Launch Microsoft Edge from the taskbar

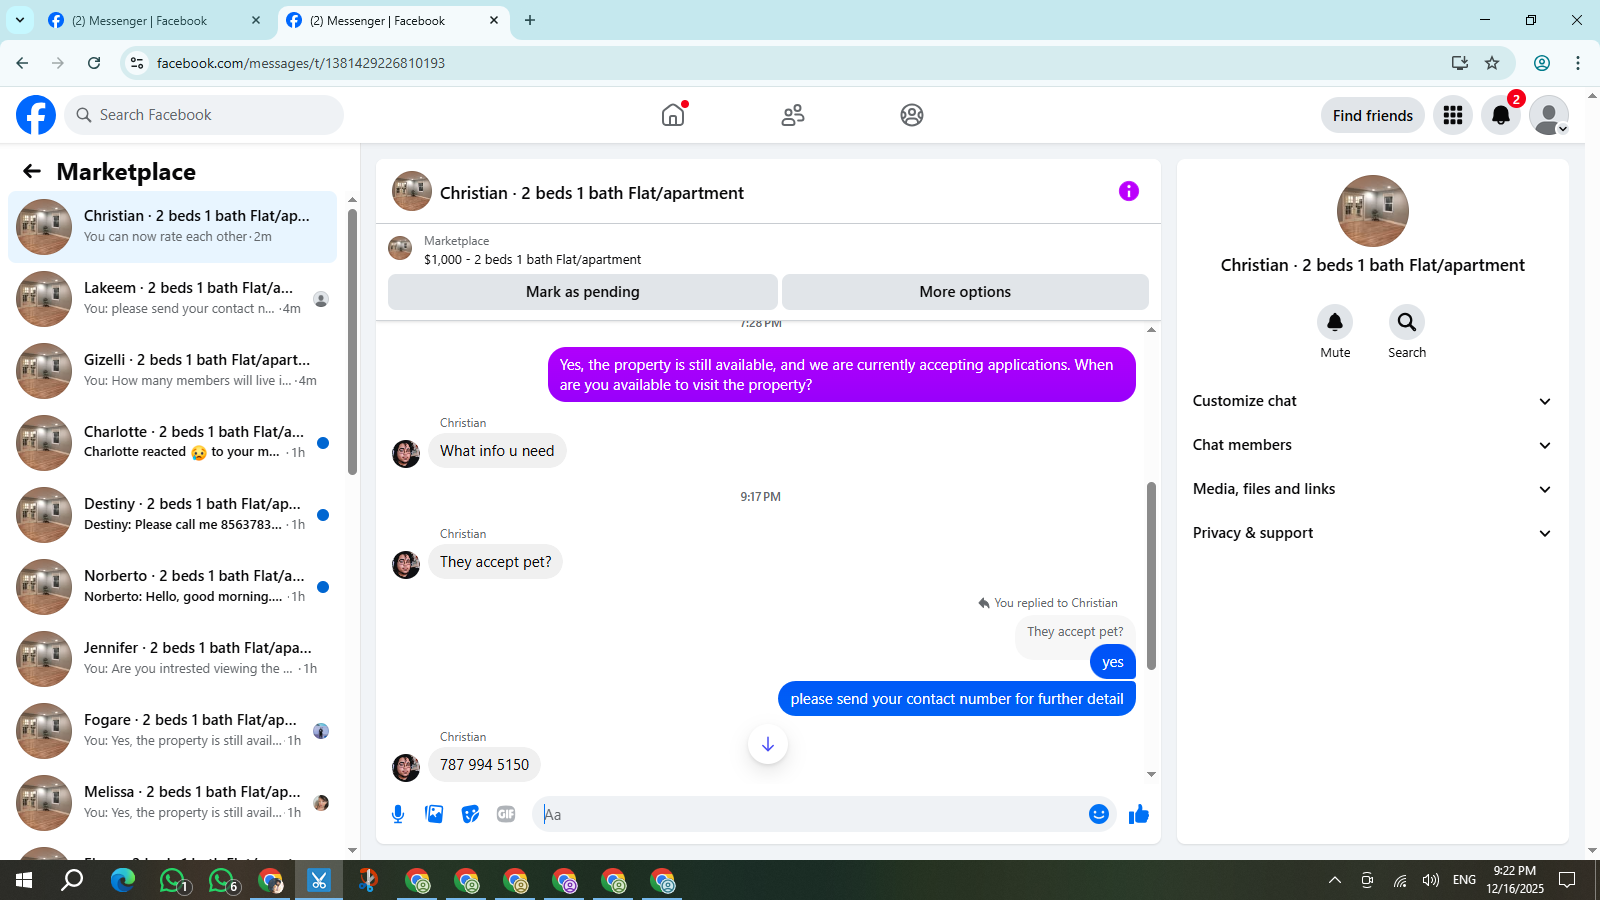coord(122,880)
